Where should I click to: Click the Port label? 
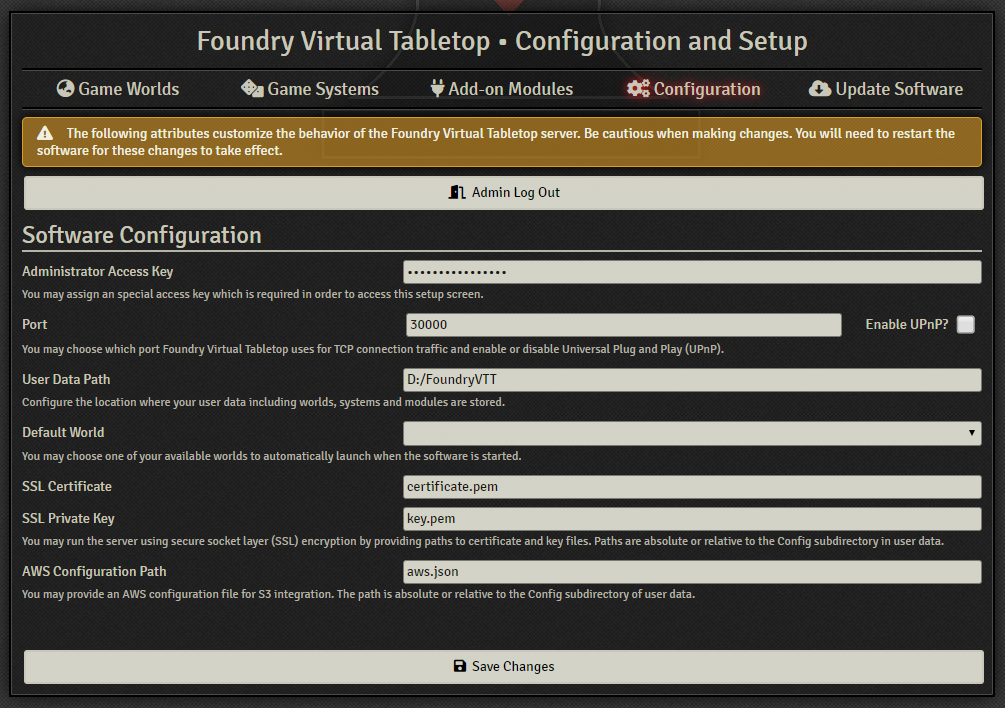(x=35, y=324)
